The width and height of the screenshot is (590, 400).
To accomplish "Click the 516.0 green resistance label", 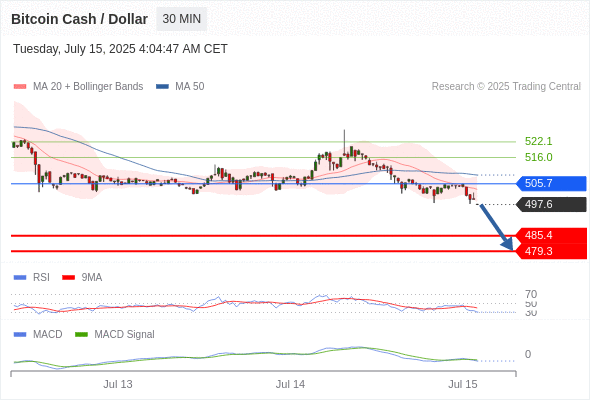I will pyautogui.click(x=538, y=157).
